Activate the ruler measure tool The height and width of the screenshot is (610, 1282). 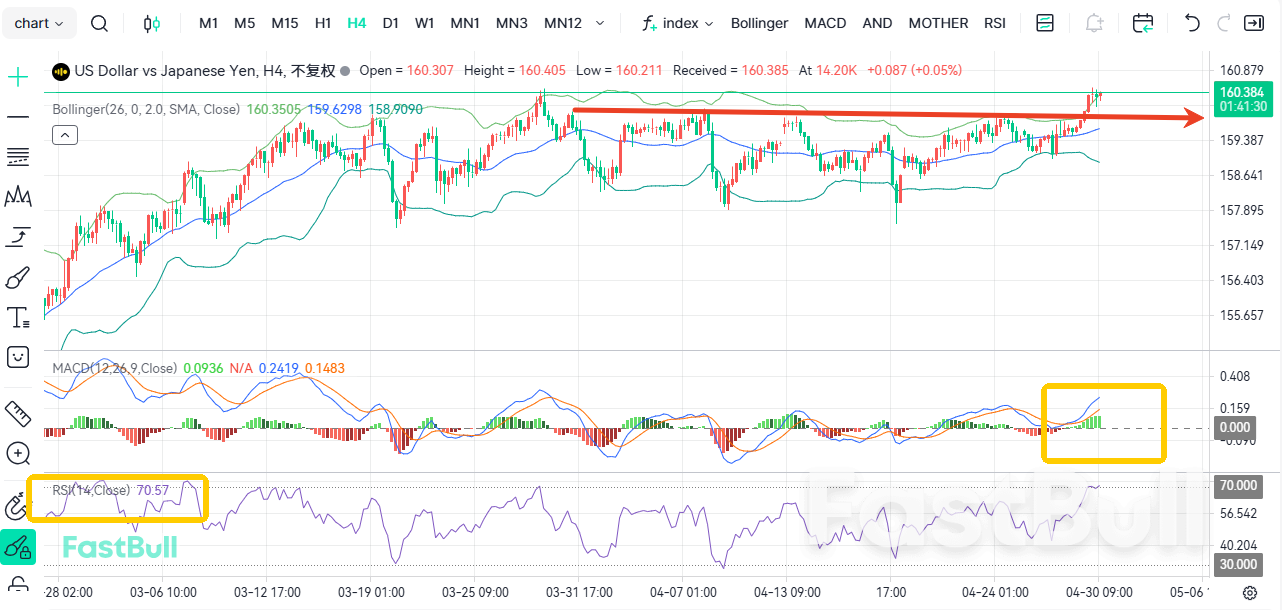click(18, 412)
